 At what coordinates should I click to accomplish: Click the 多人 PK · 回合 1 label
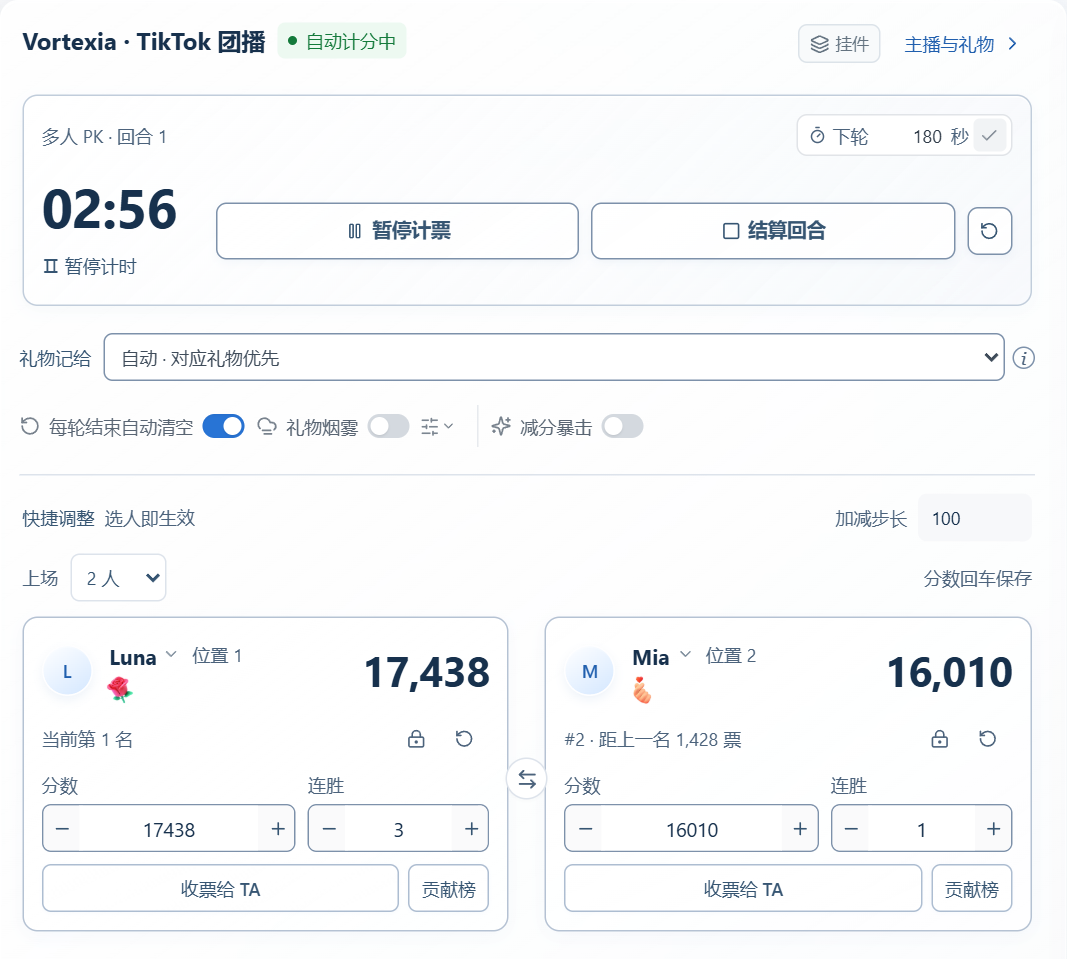pyautogui.click(x=104, y=137)
